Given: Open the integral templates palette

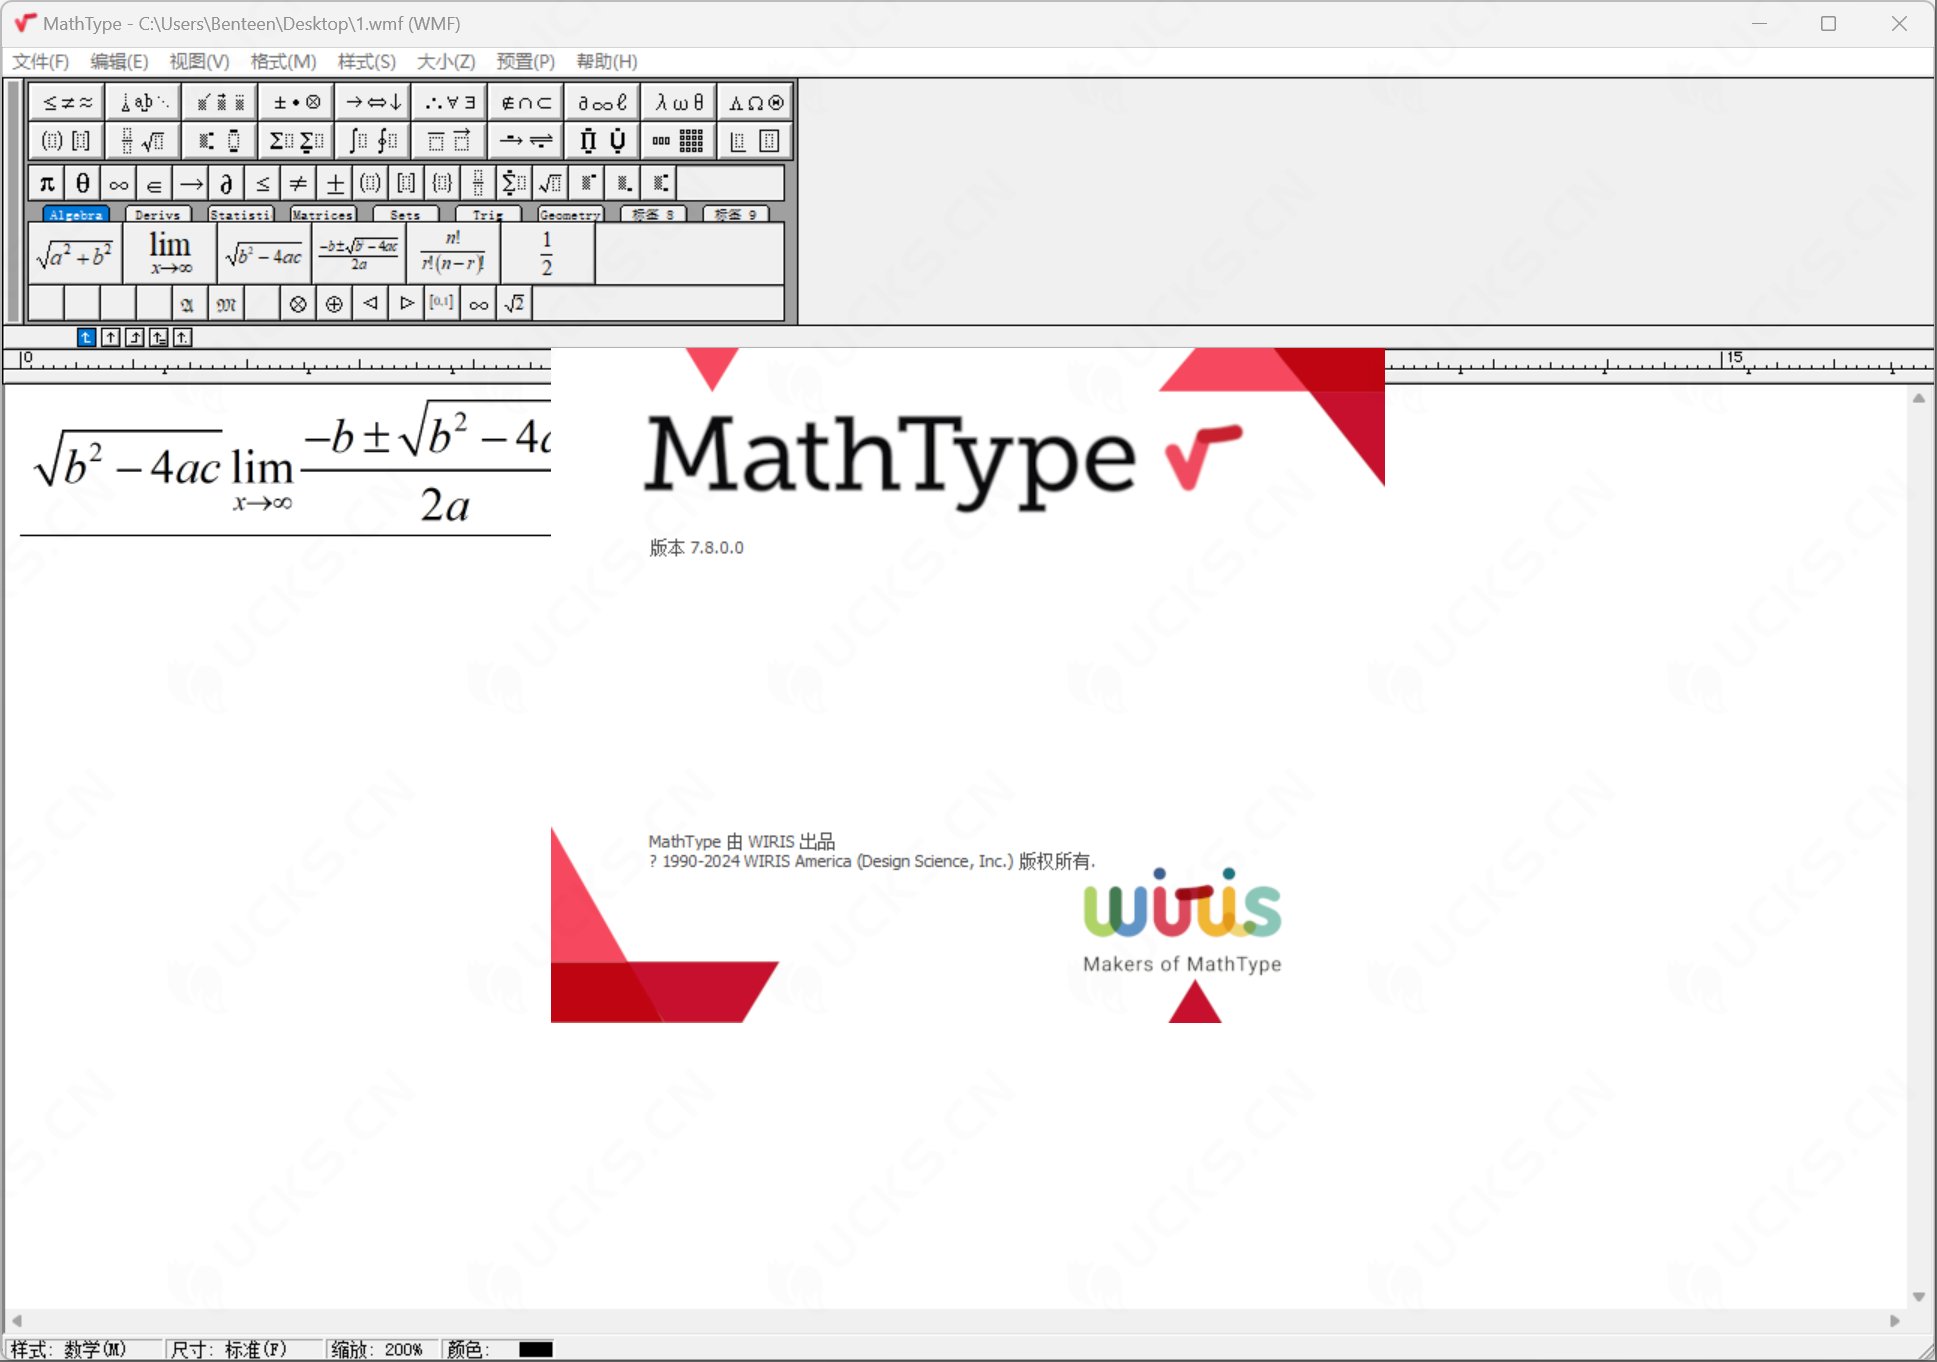Looking at the screenshot, I should pyautogui.click(x=373, y=141).
